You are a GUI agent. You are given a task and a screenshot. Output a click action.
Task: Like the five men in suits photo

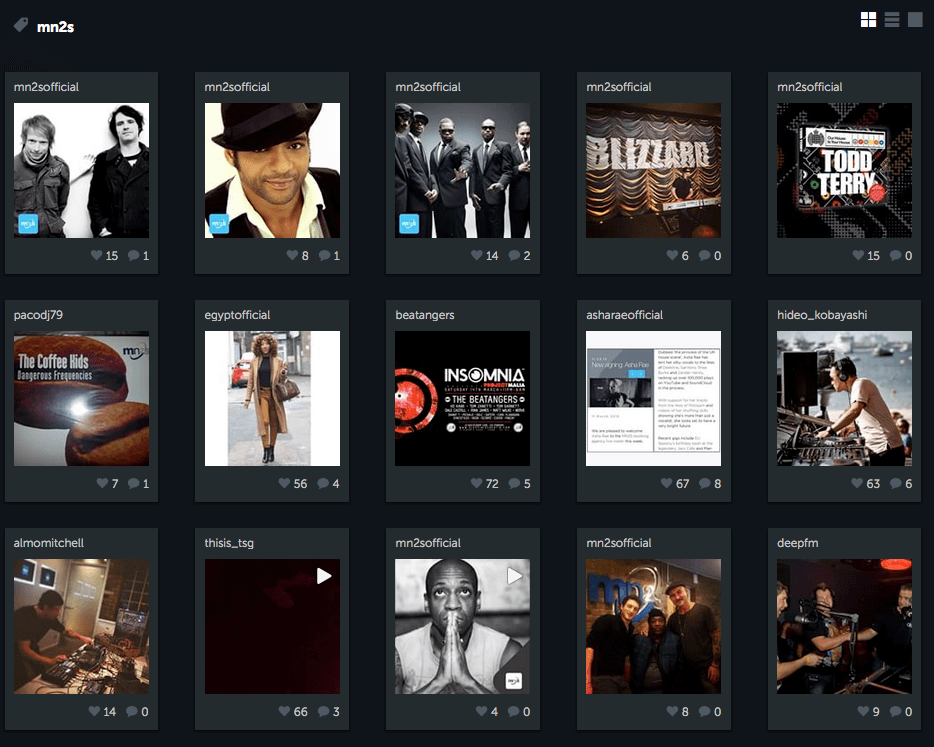[x=477, y=256]
